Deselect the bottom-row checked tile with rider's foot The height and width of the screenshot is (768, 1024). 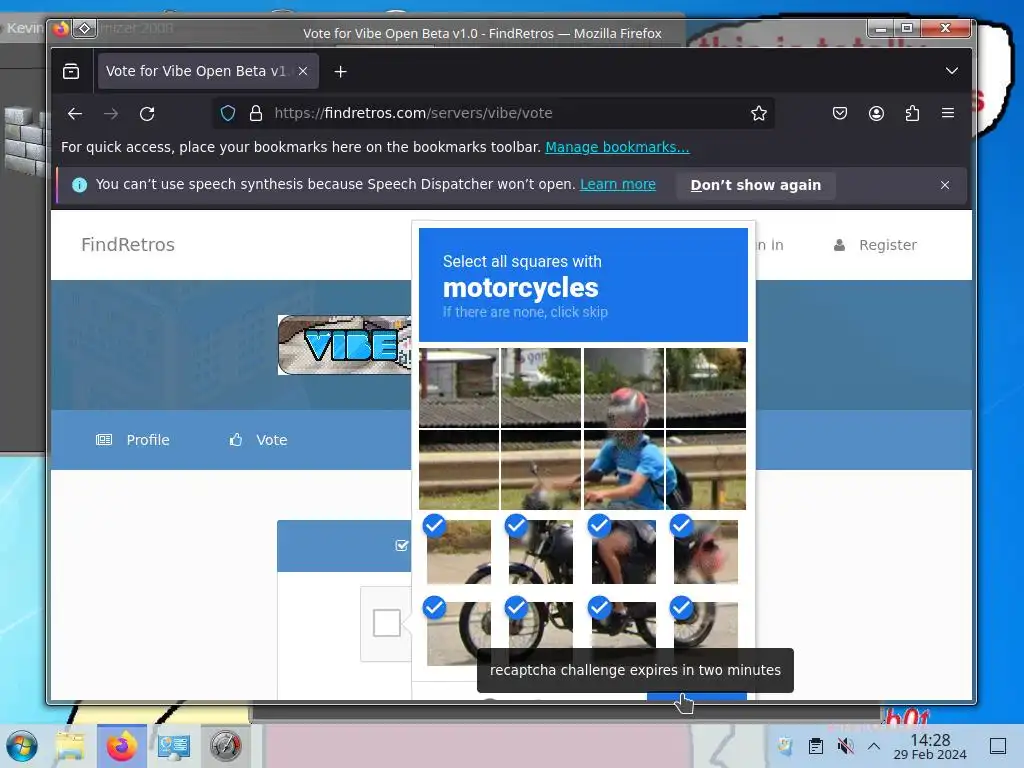[x=624, y=624]
